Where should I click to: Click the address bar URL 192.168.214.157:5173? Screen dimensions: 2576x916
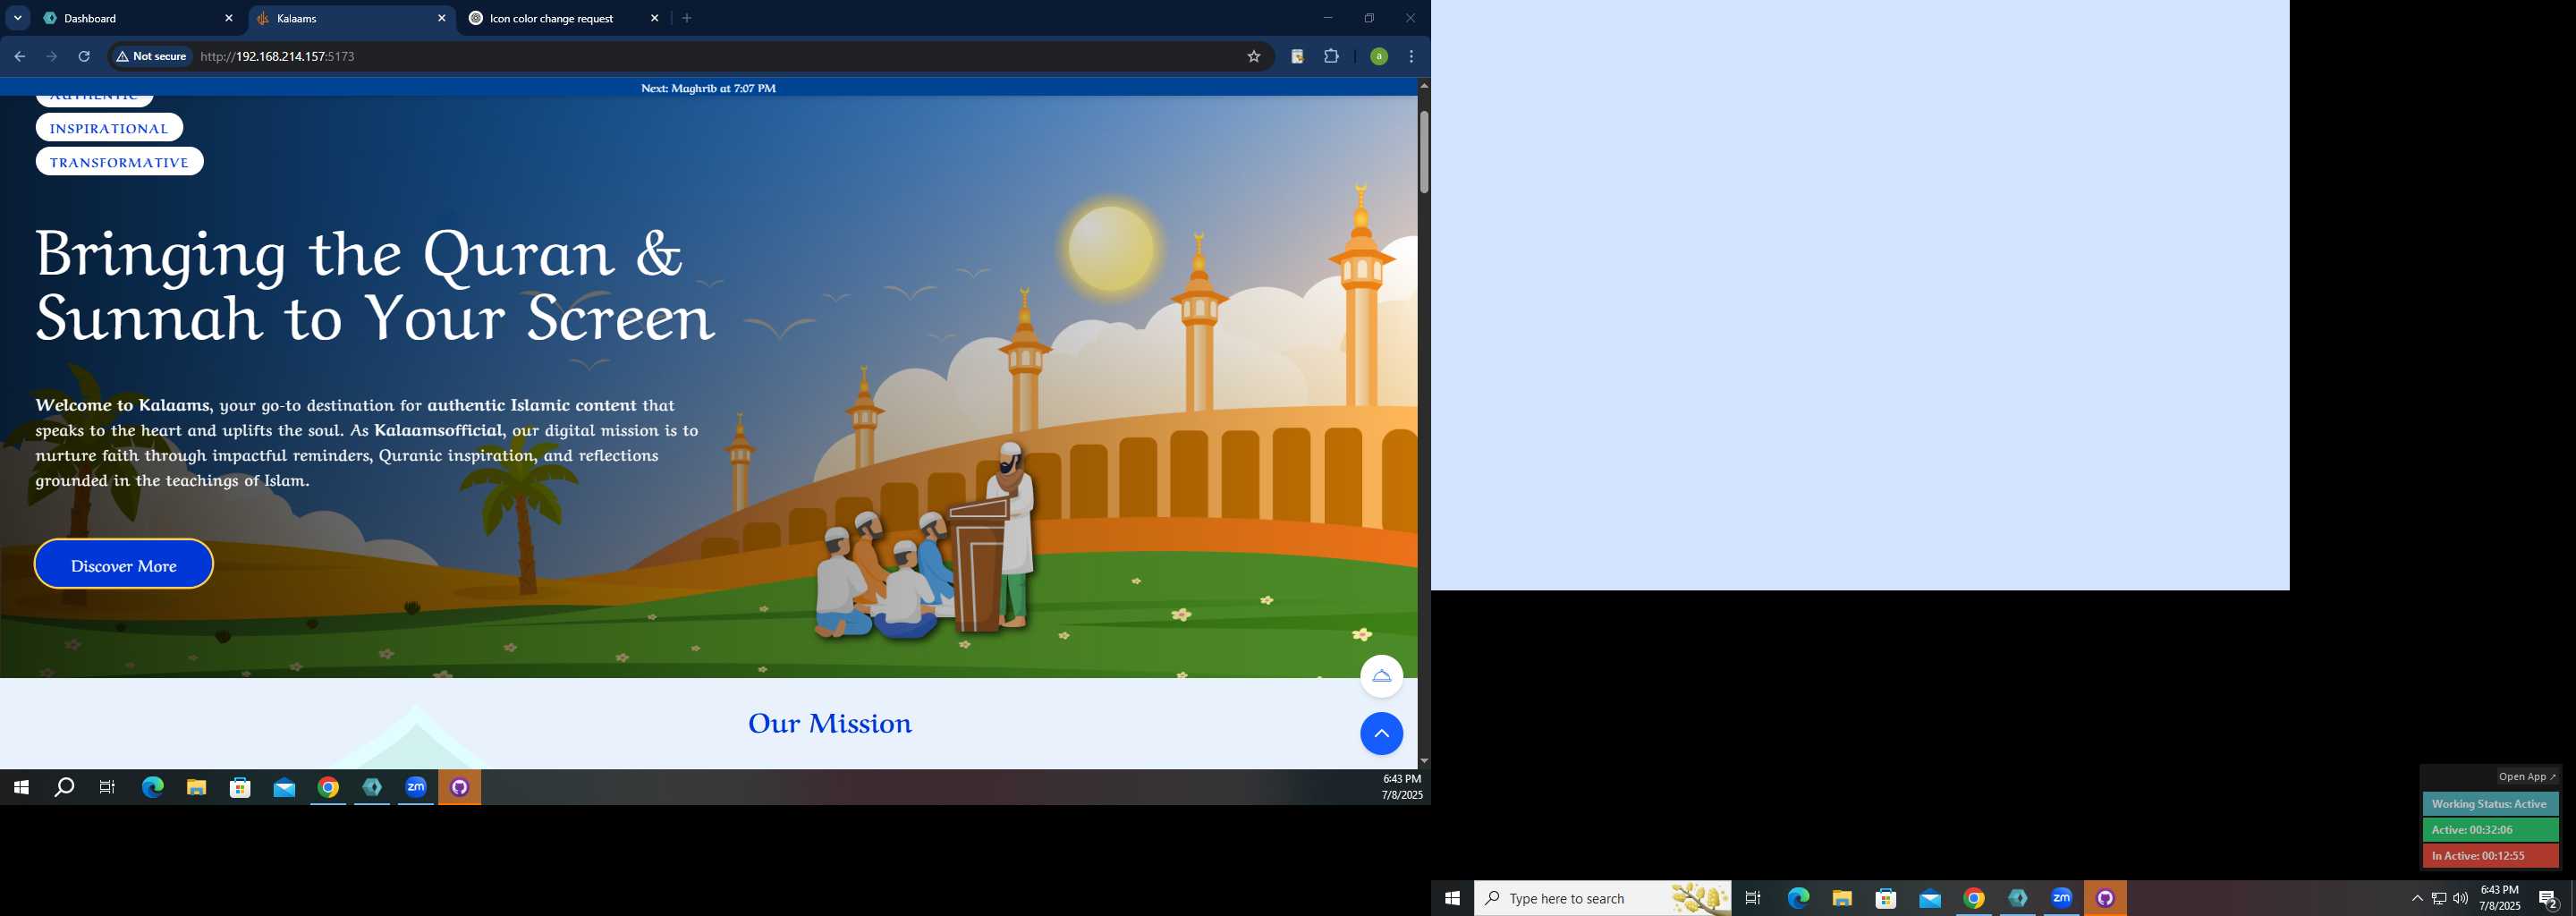[277, 57]
